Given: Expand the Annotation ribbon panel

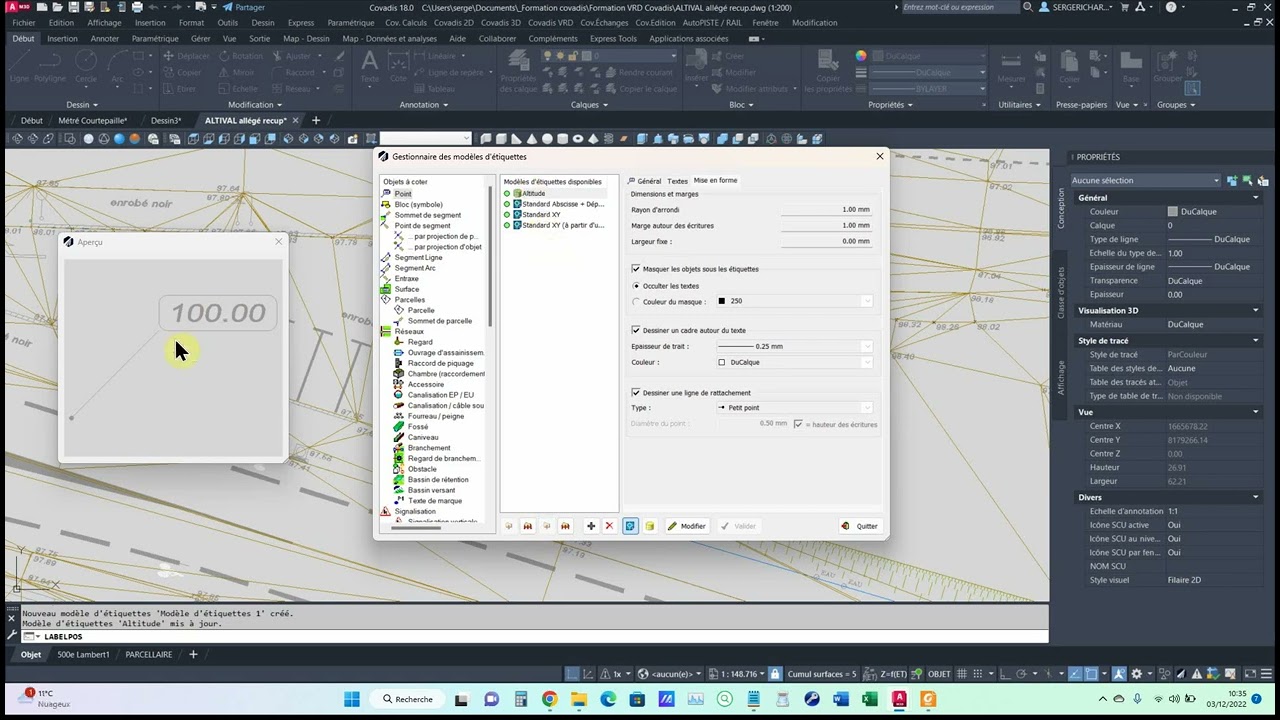Looking at the screenshot, I should pyautogui.click(x=424, y=105).
